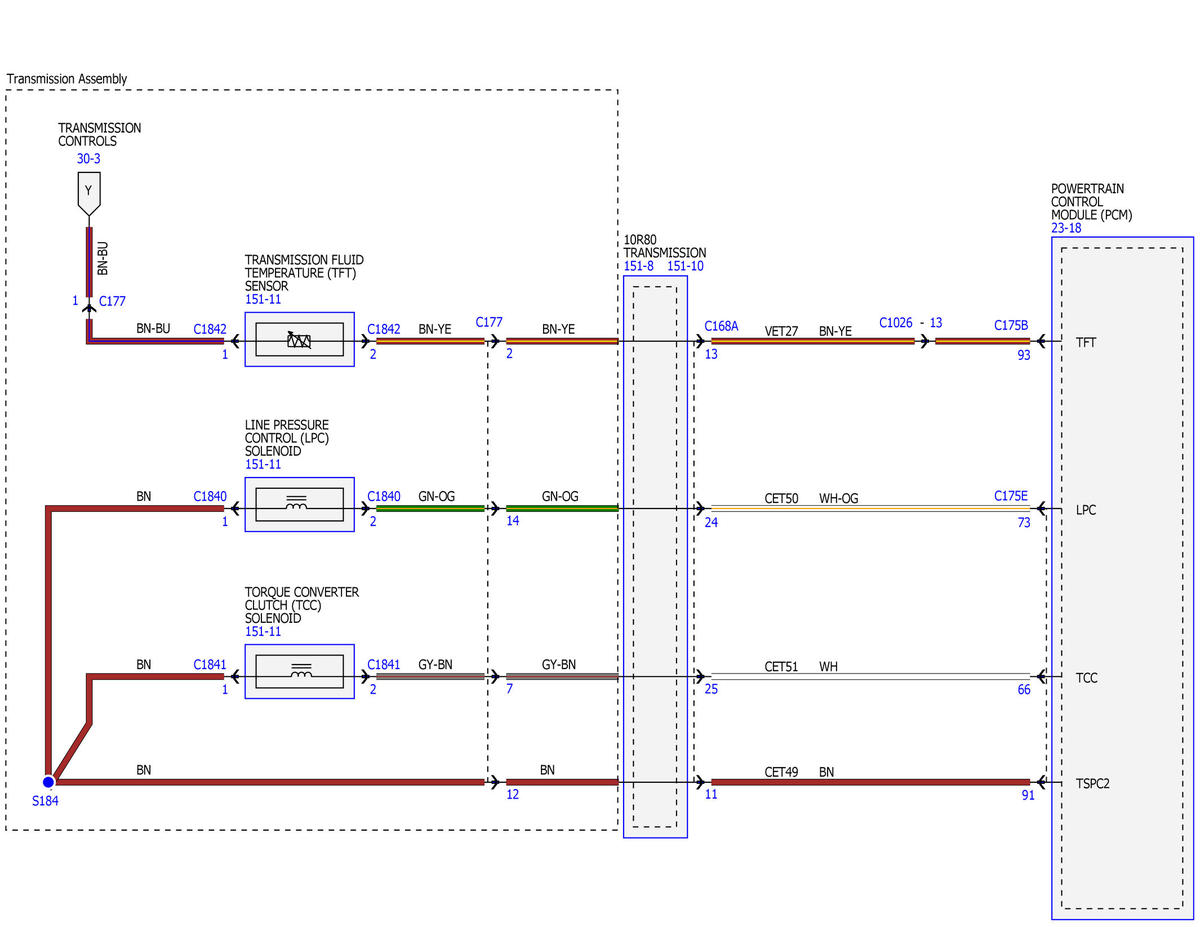Click the 10R80 Transmission title
This screenshot has height=927, width=1200.
pyautogui.click(x=665, y=246)
